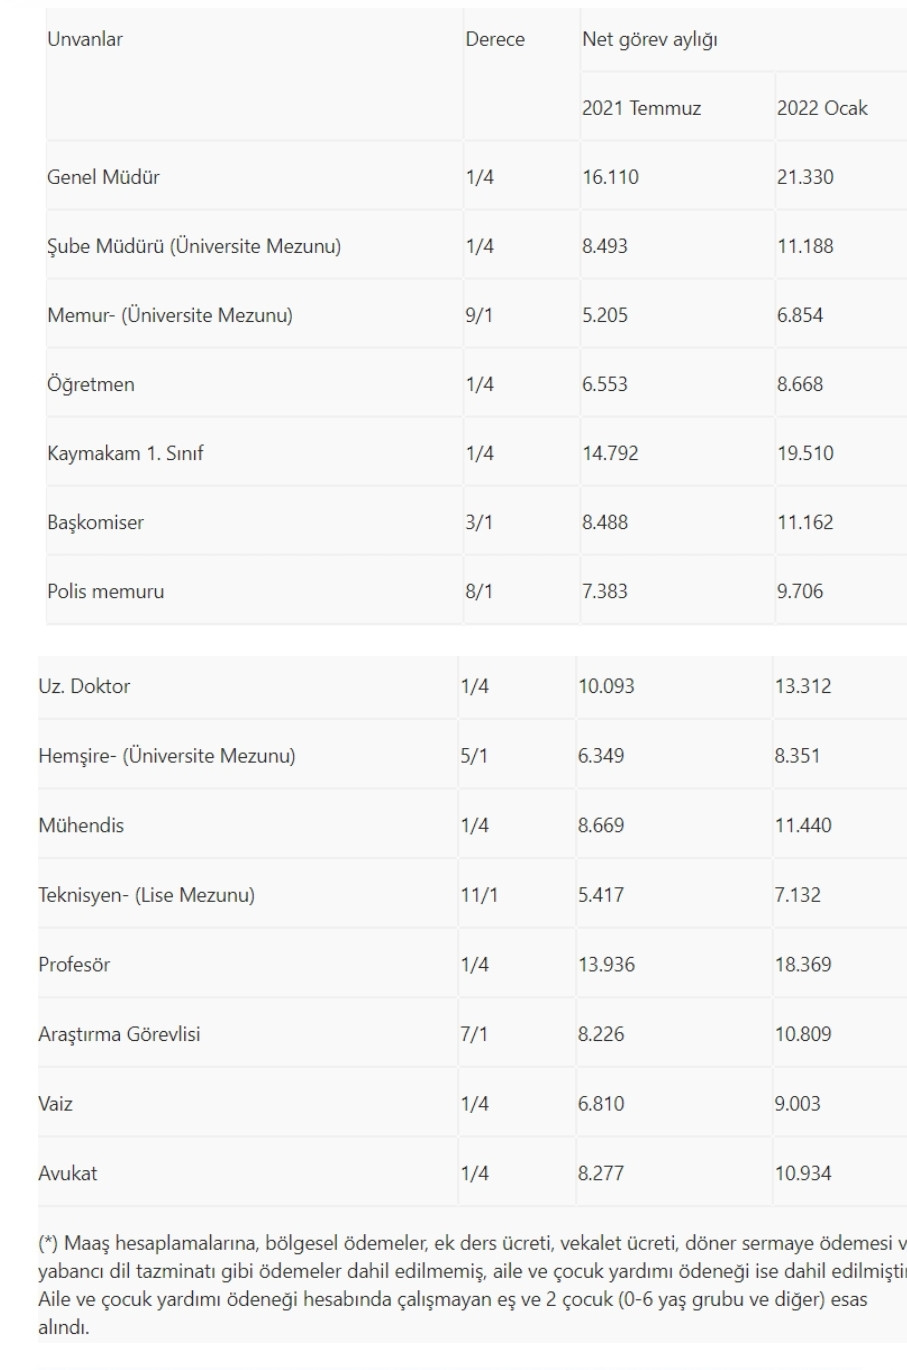
Task: Click Hemşire 2021 salary value 6.349
Action: click(x=600, y=755)
